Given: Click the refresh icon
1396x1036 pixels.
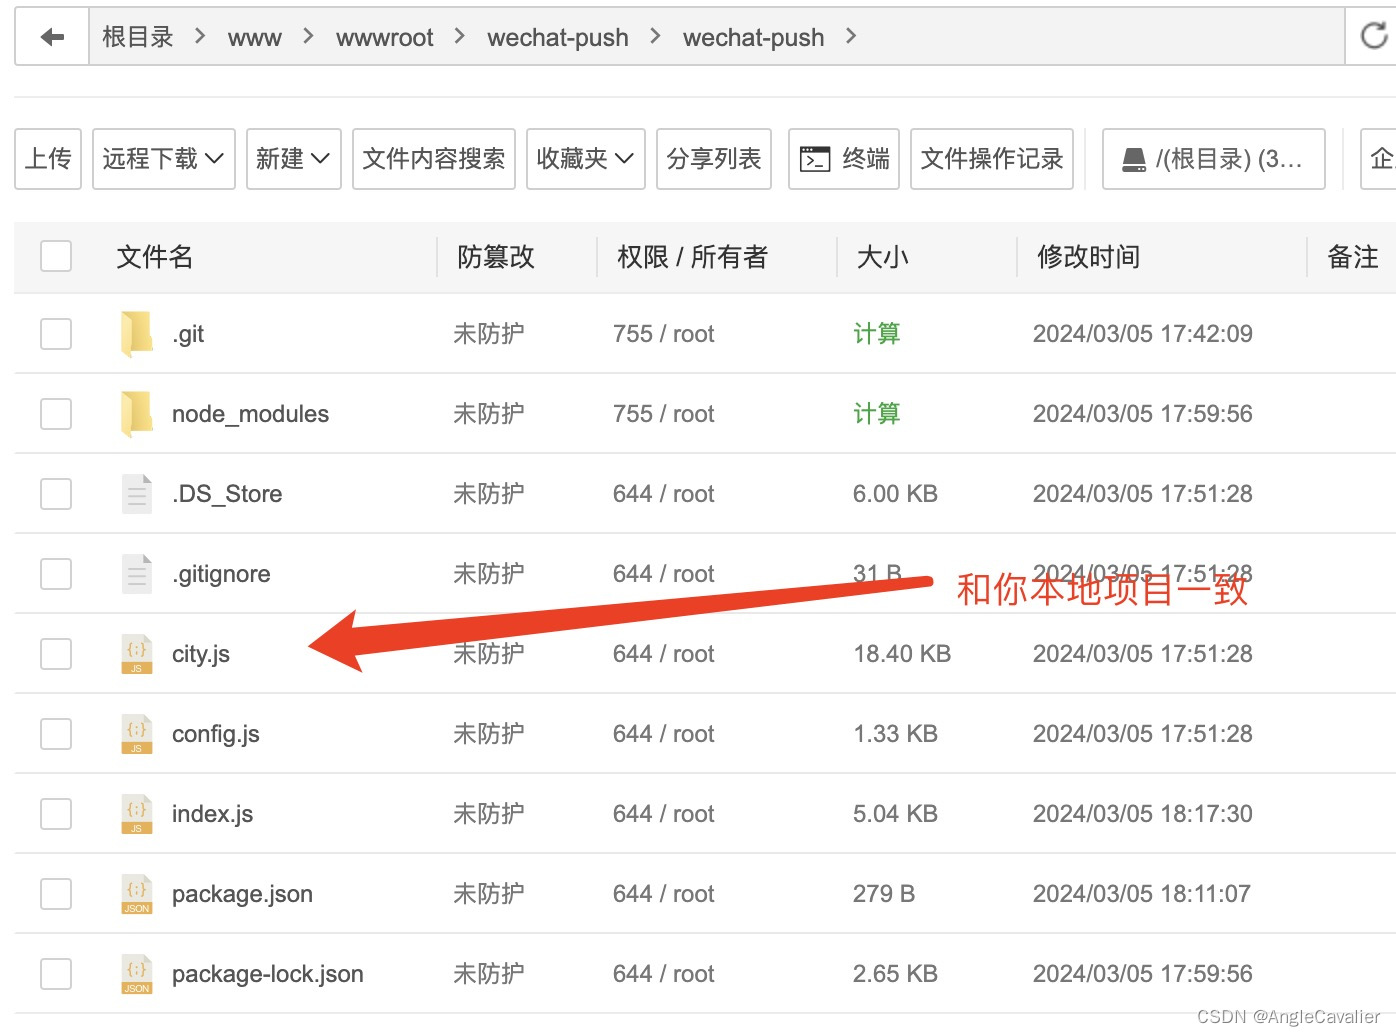Looking at the screenshot, I should pyautogui.click(x=1375, y=37).
